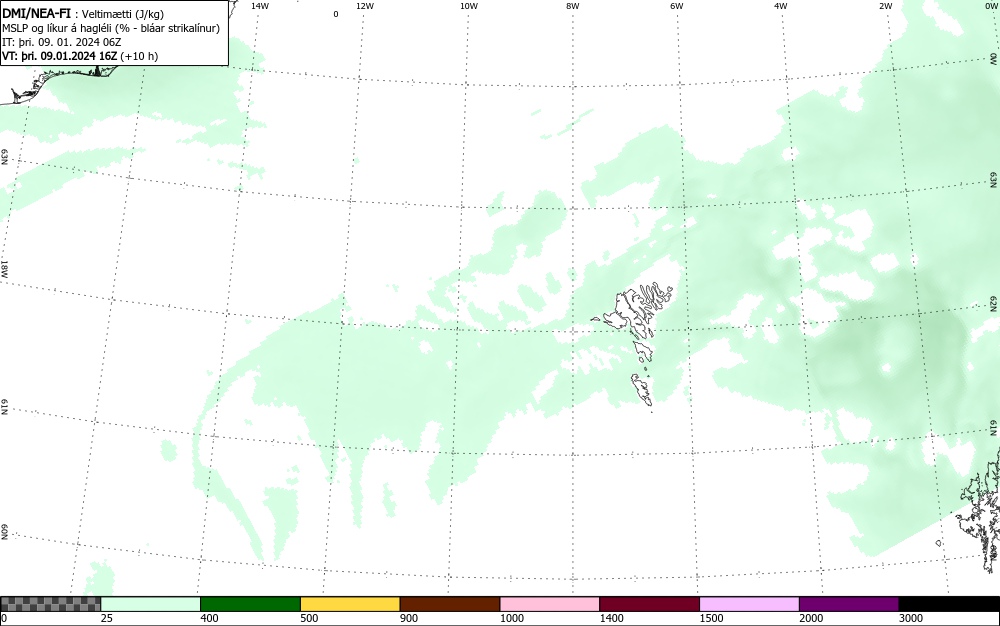Click the Veltimætti (J/kg) label
1000x626 pixels.
click(x=121, y=15)
